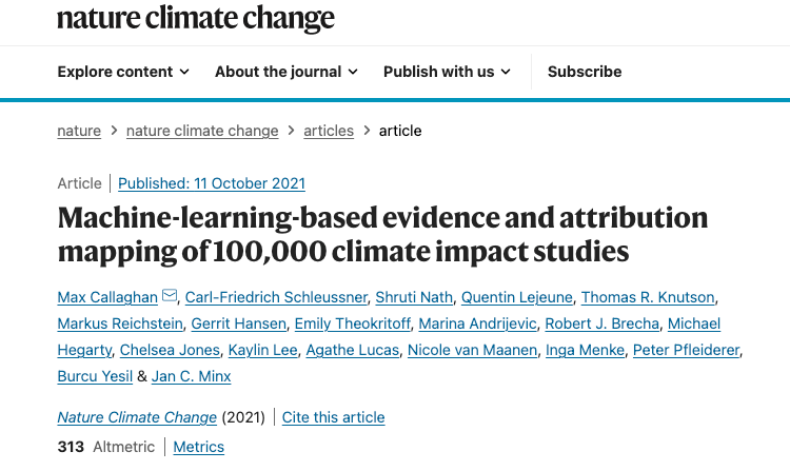
Task: Open Cite this article link
Action: pos(333,417)
